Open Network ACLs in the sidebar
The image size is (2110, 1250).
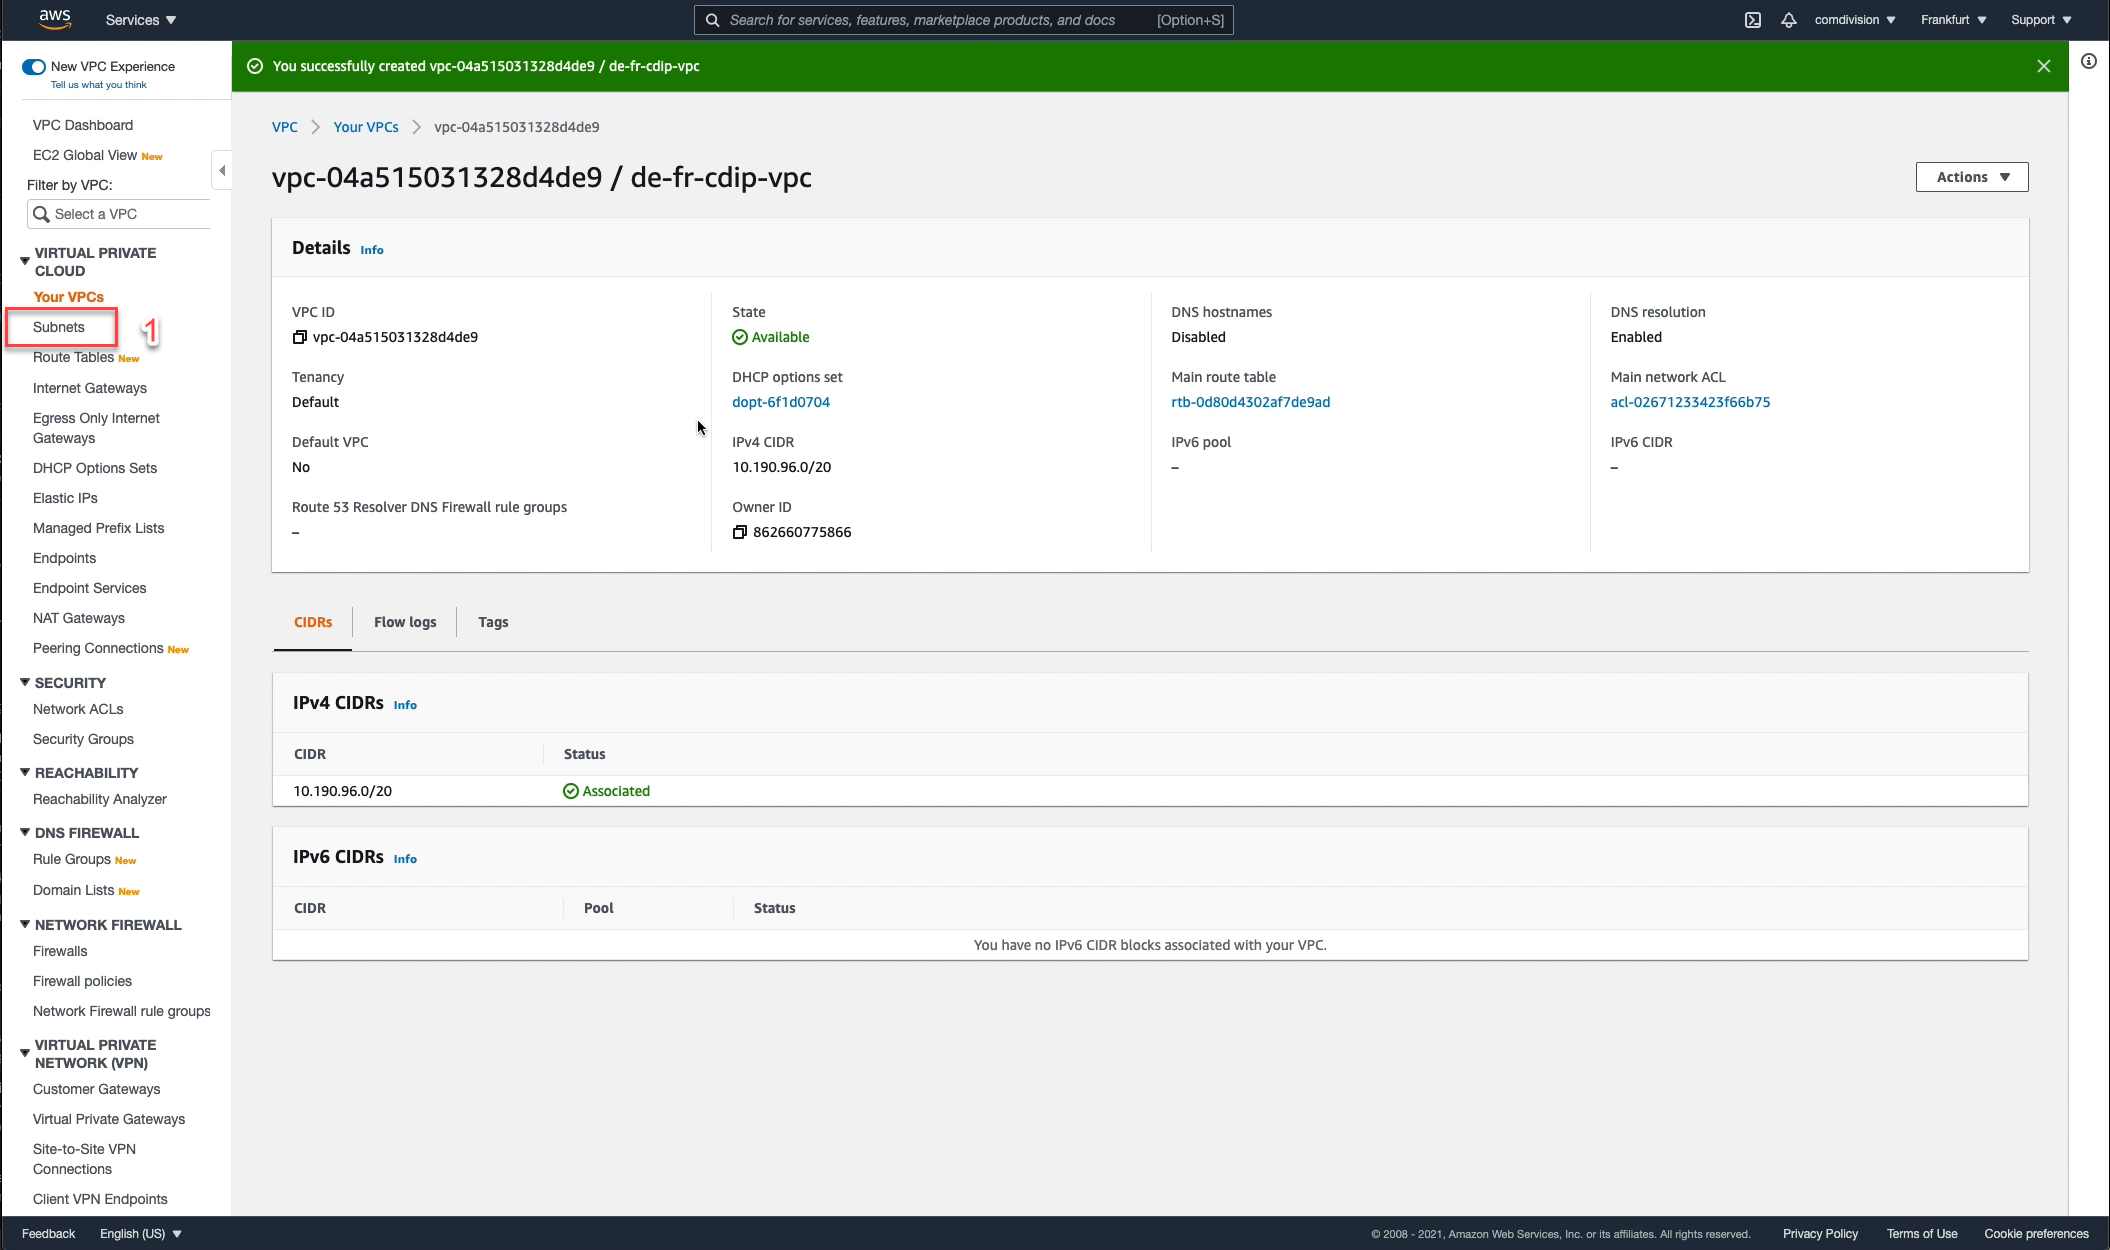click(x=78, y=709)
